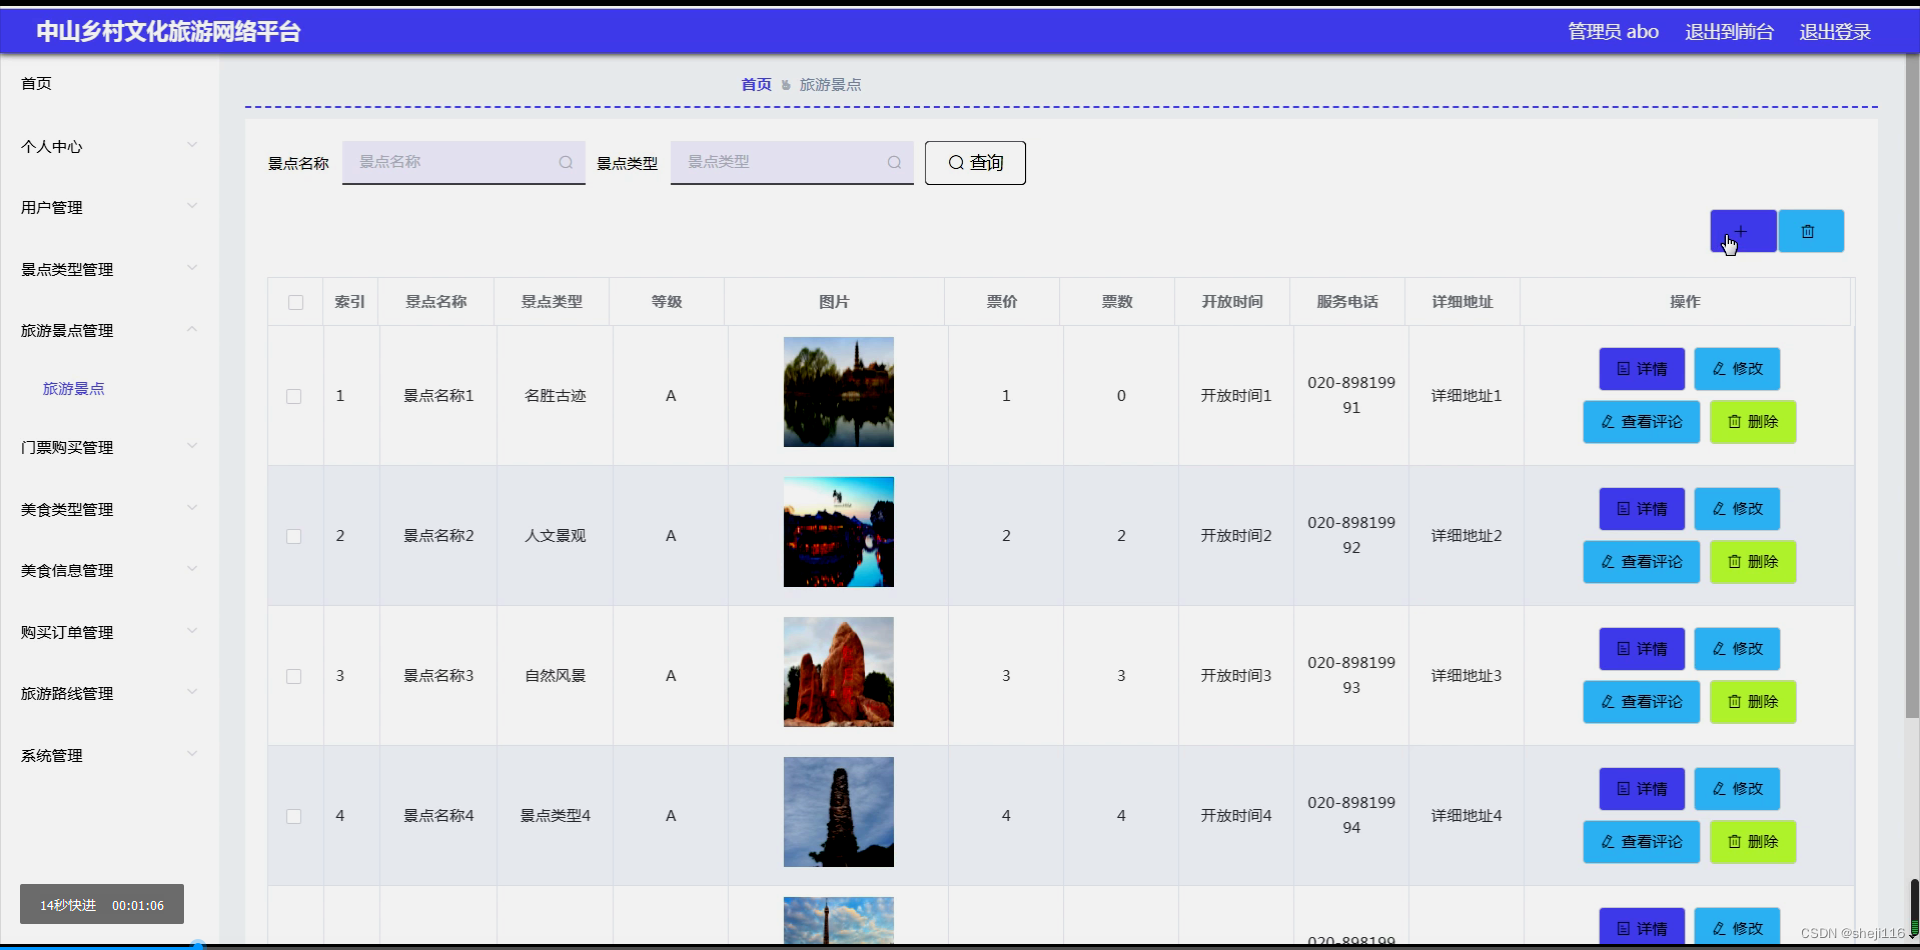Image resolution: width=1920 pixels, height=950 pixels.
Task: Open 查看评论 for 景点名称3
Action: coord(1640,701)
